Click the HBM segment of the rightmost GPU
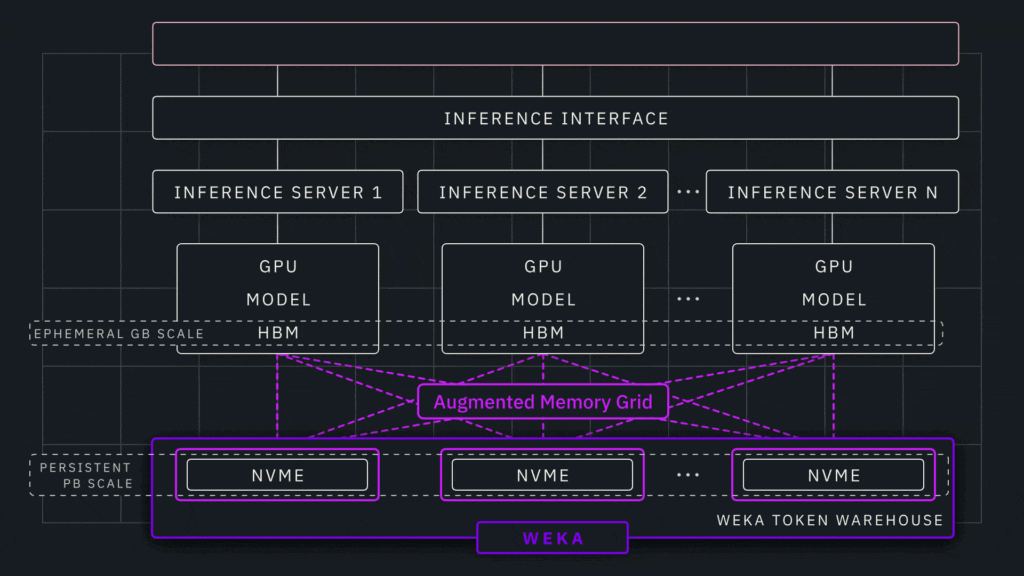This screenshot has height=576, width=1024. pos(834,332)
